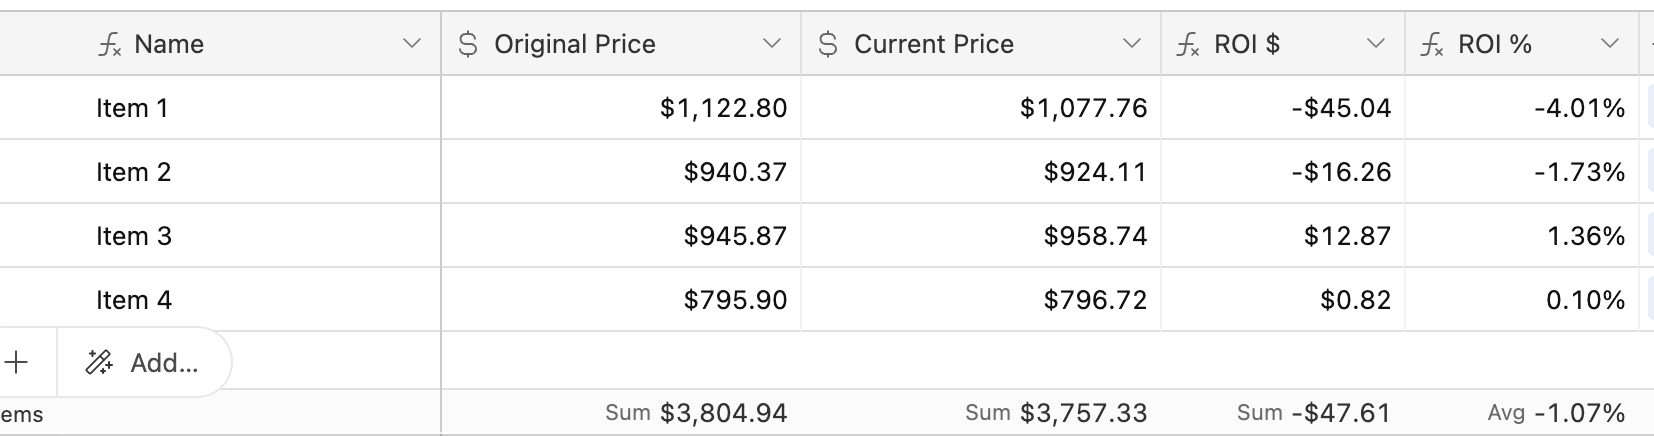Expand the ROI % column menu chevron
Image resolution: width=1654 pixels, height=436 pixels.
1609,44
